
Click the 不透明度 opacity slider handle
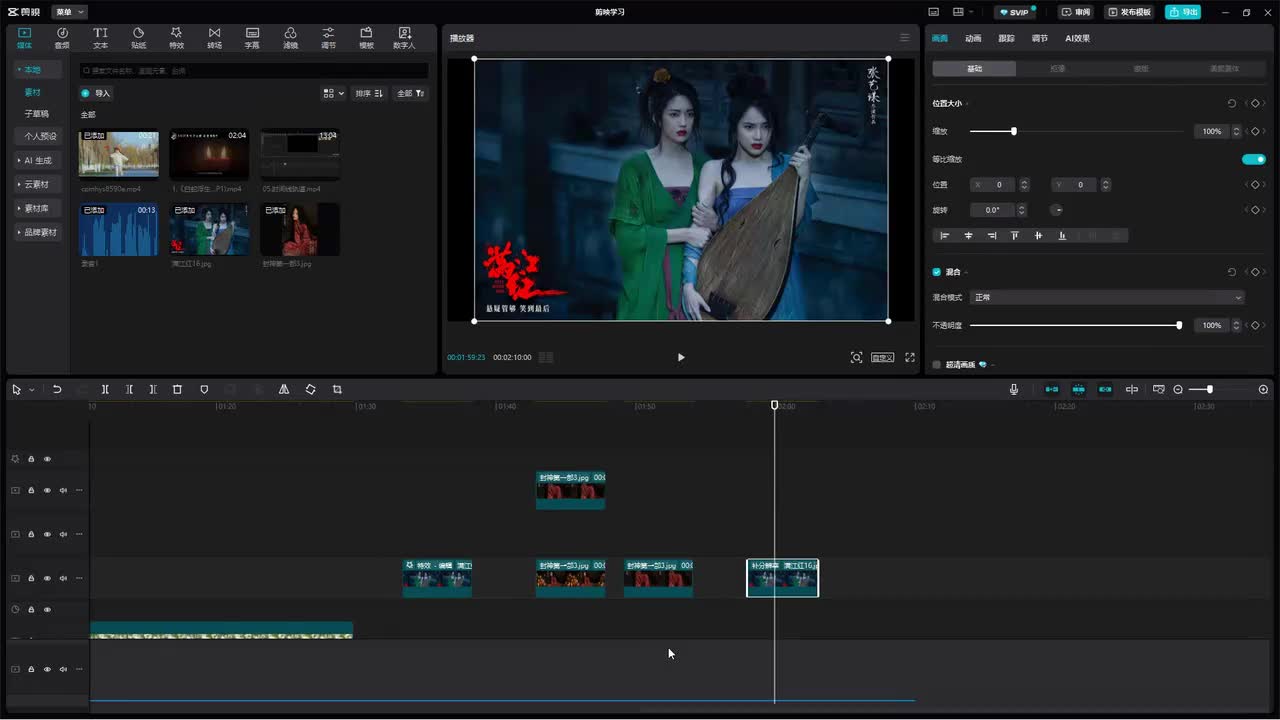point(1179,325)
